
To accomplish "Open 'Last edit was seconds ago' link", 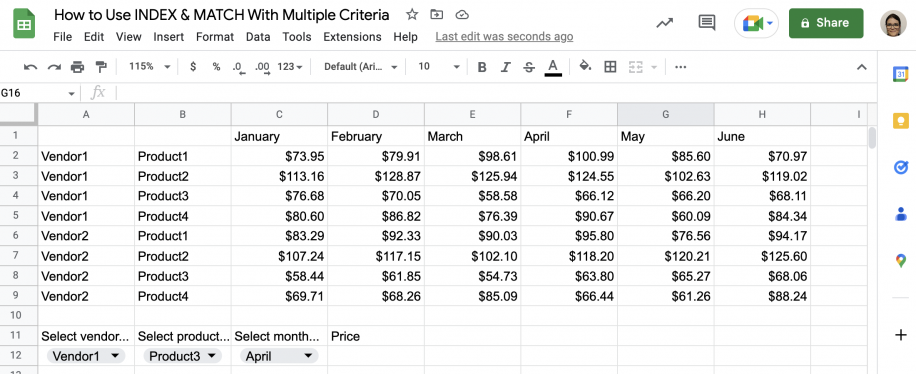I will point(504,37).
